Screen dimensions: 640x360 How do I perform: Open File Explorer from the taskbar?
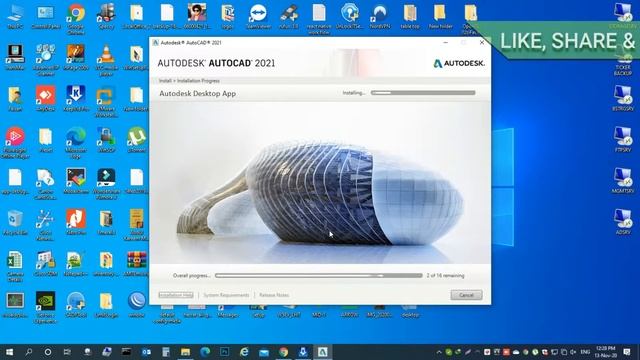point(185,352)
